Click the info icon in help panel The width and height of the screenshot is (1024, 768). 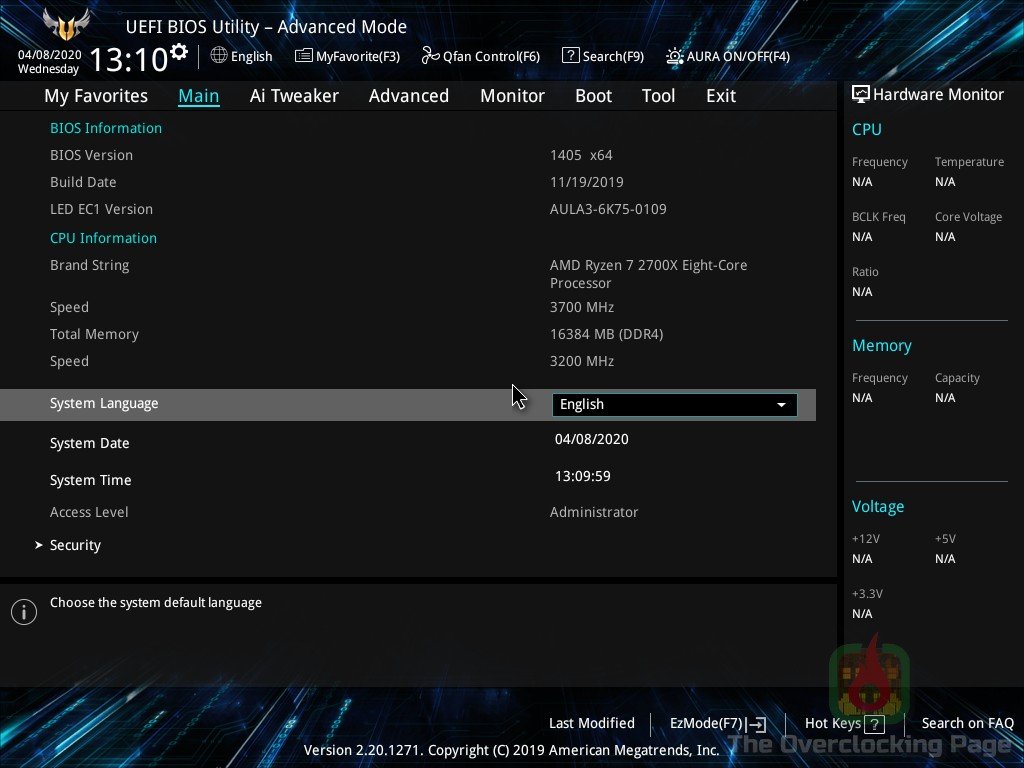[23, 612]
